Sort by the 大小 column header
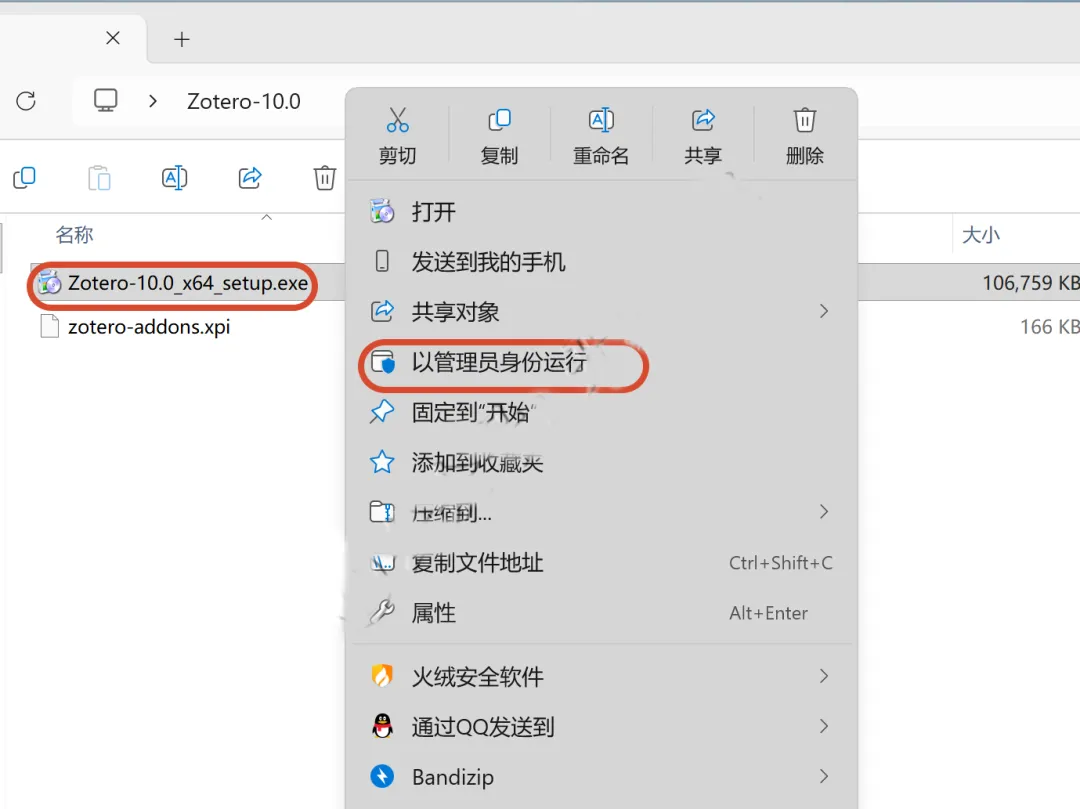Image resolution: width=1080 pixels, height=809 pixels. pos(981,235)
